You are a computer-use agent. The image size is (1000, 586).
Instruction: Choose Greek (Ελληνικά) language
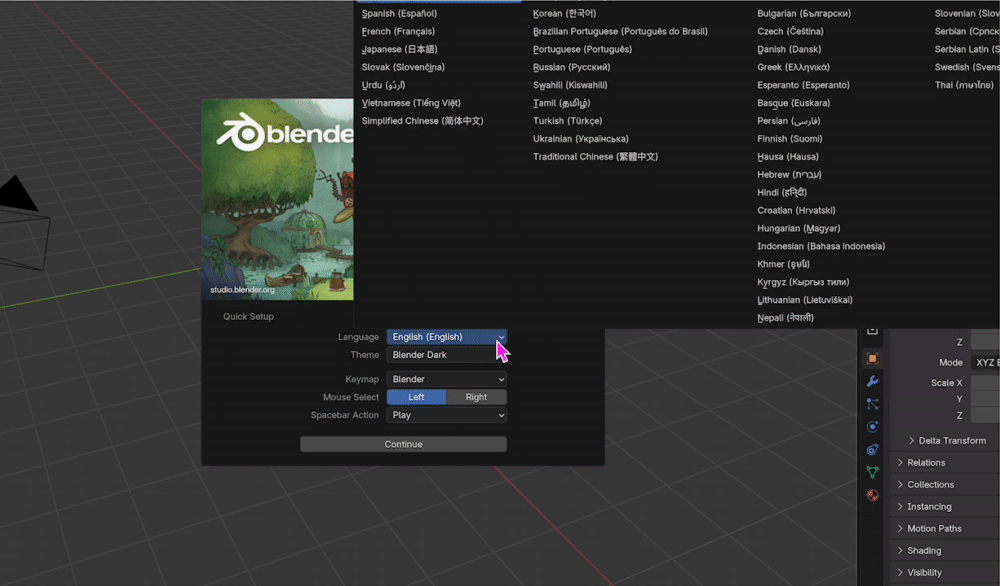(793, 67)
